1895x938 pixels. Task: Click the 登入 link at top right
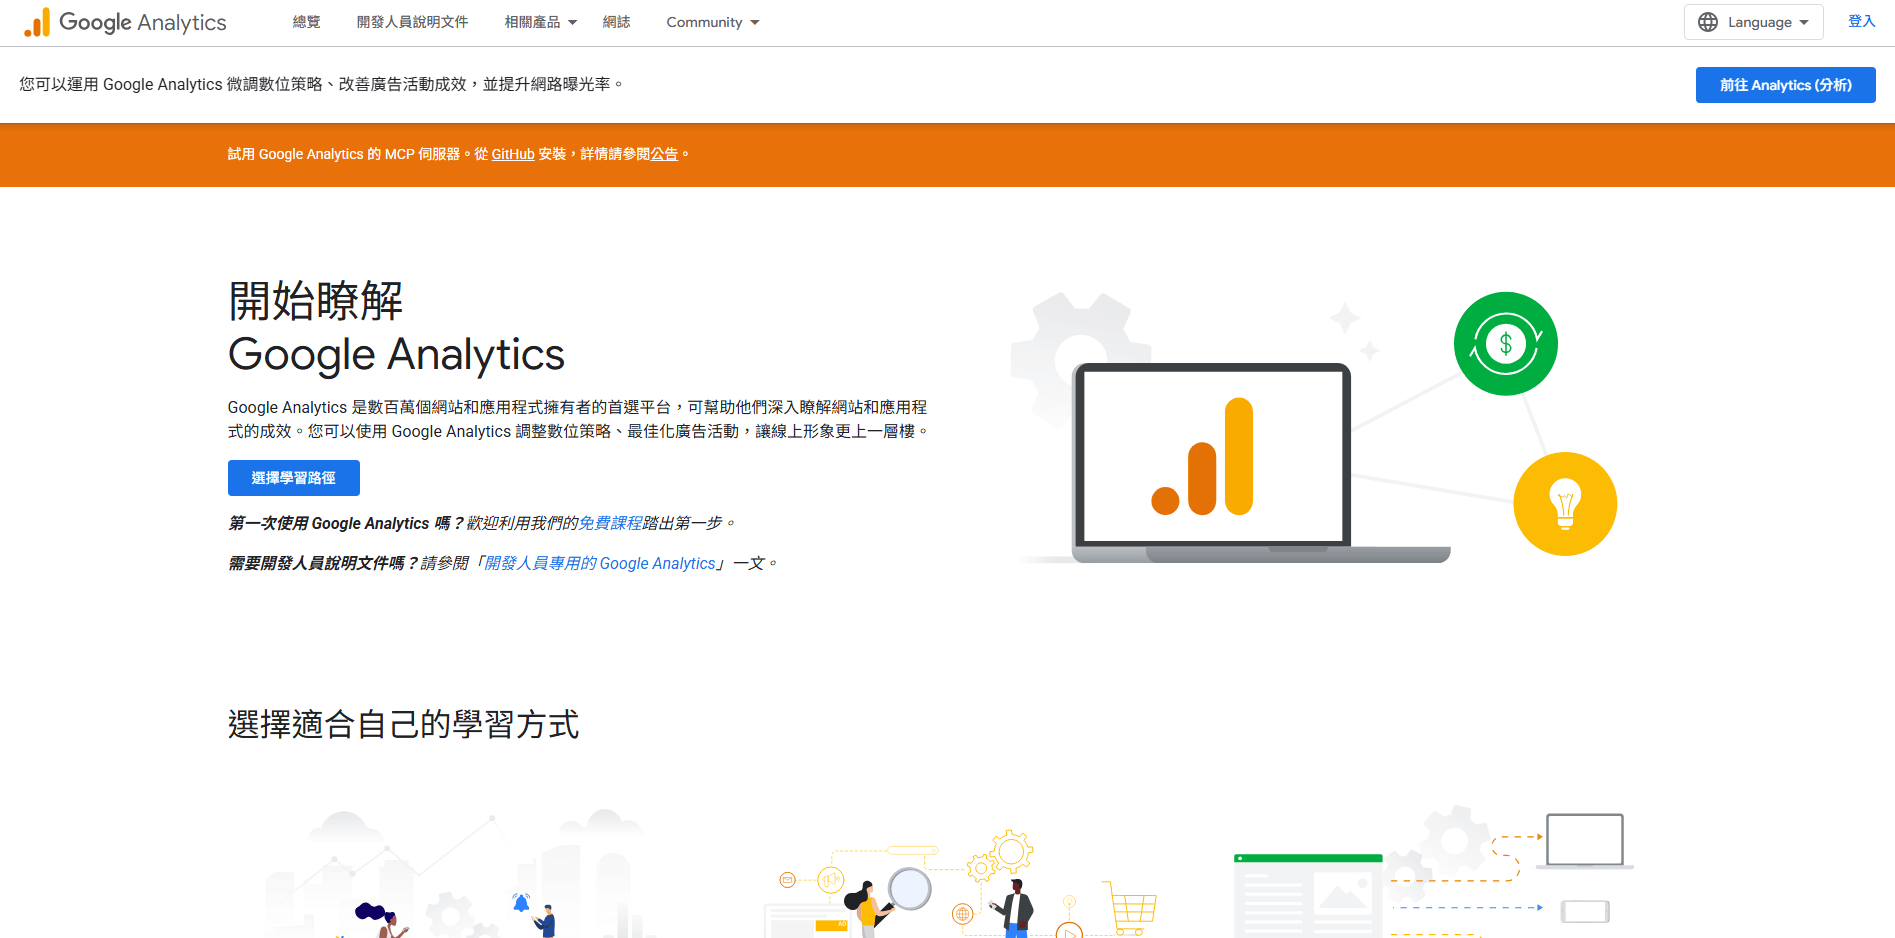(x=1861, y=21)
